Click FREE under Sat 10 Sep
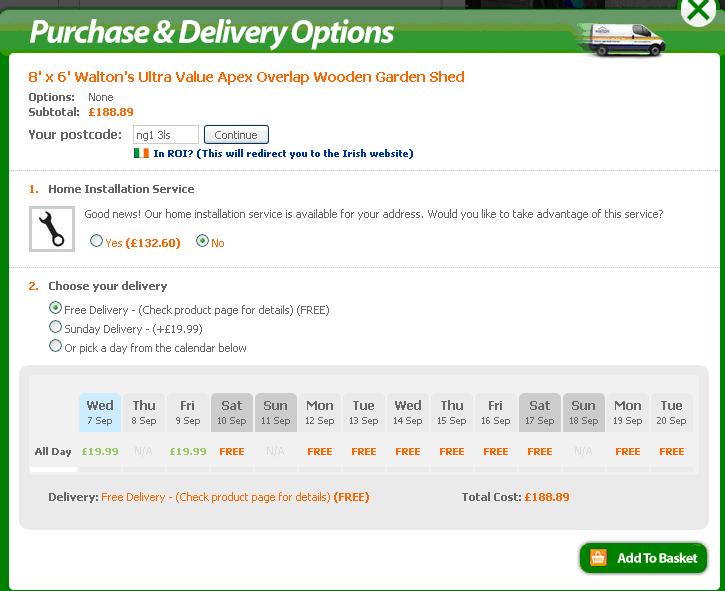The height and width of the screenshot is (591, 725). [x=232, y=451]
